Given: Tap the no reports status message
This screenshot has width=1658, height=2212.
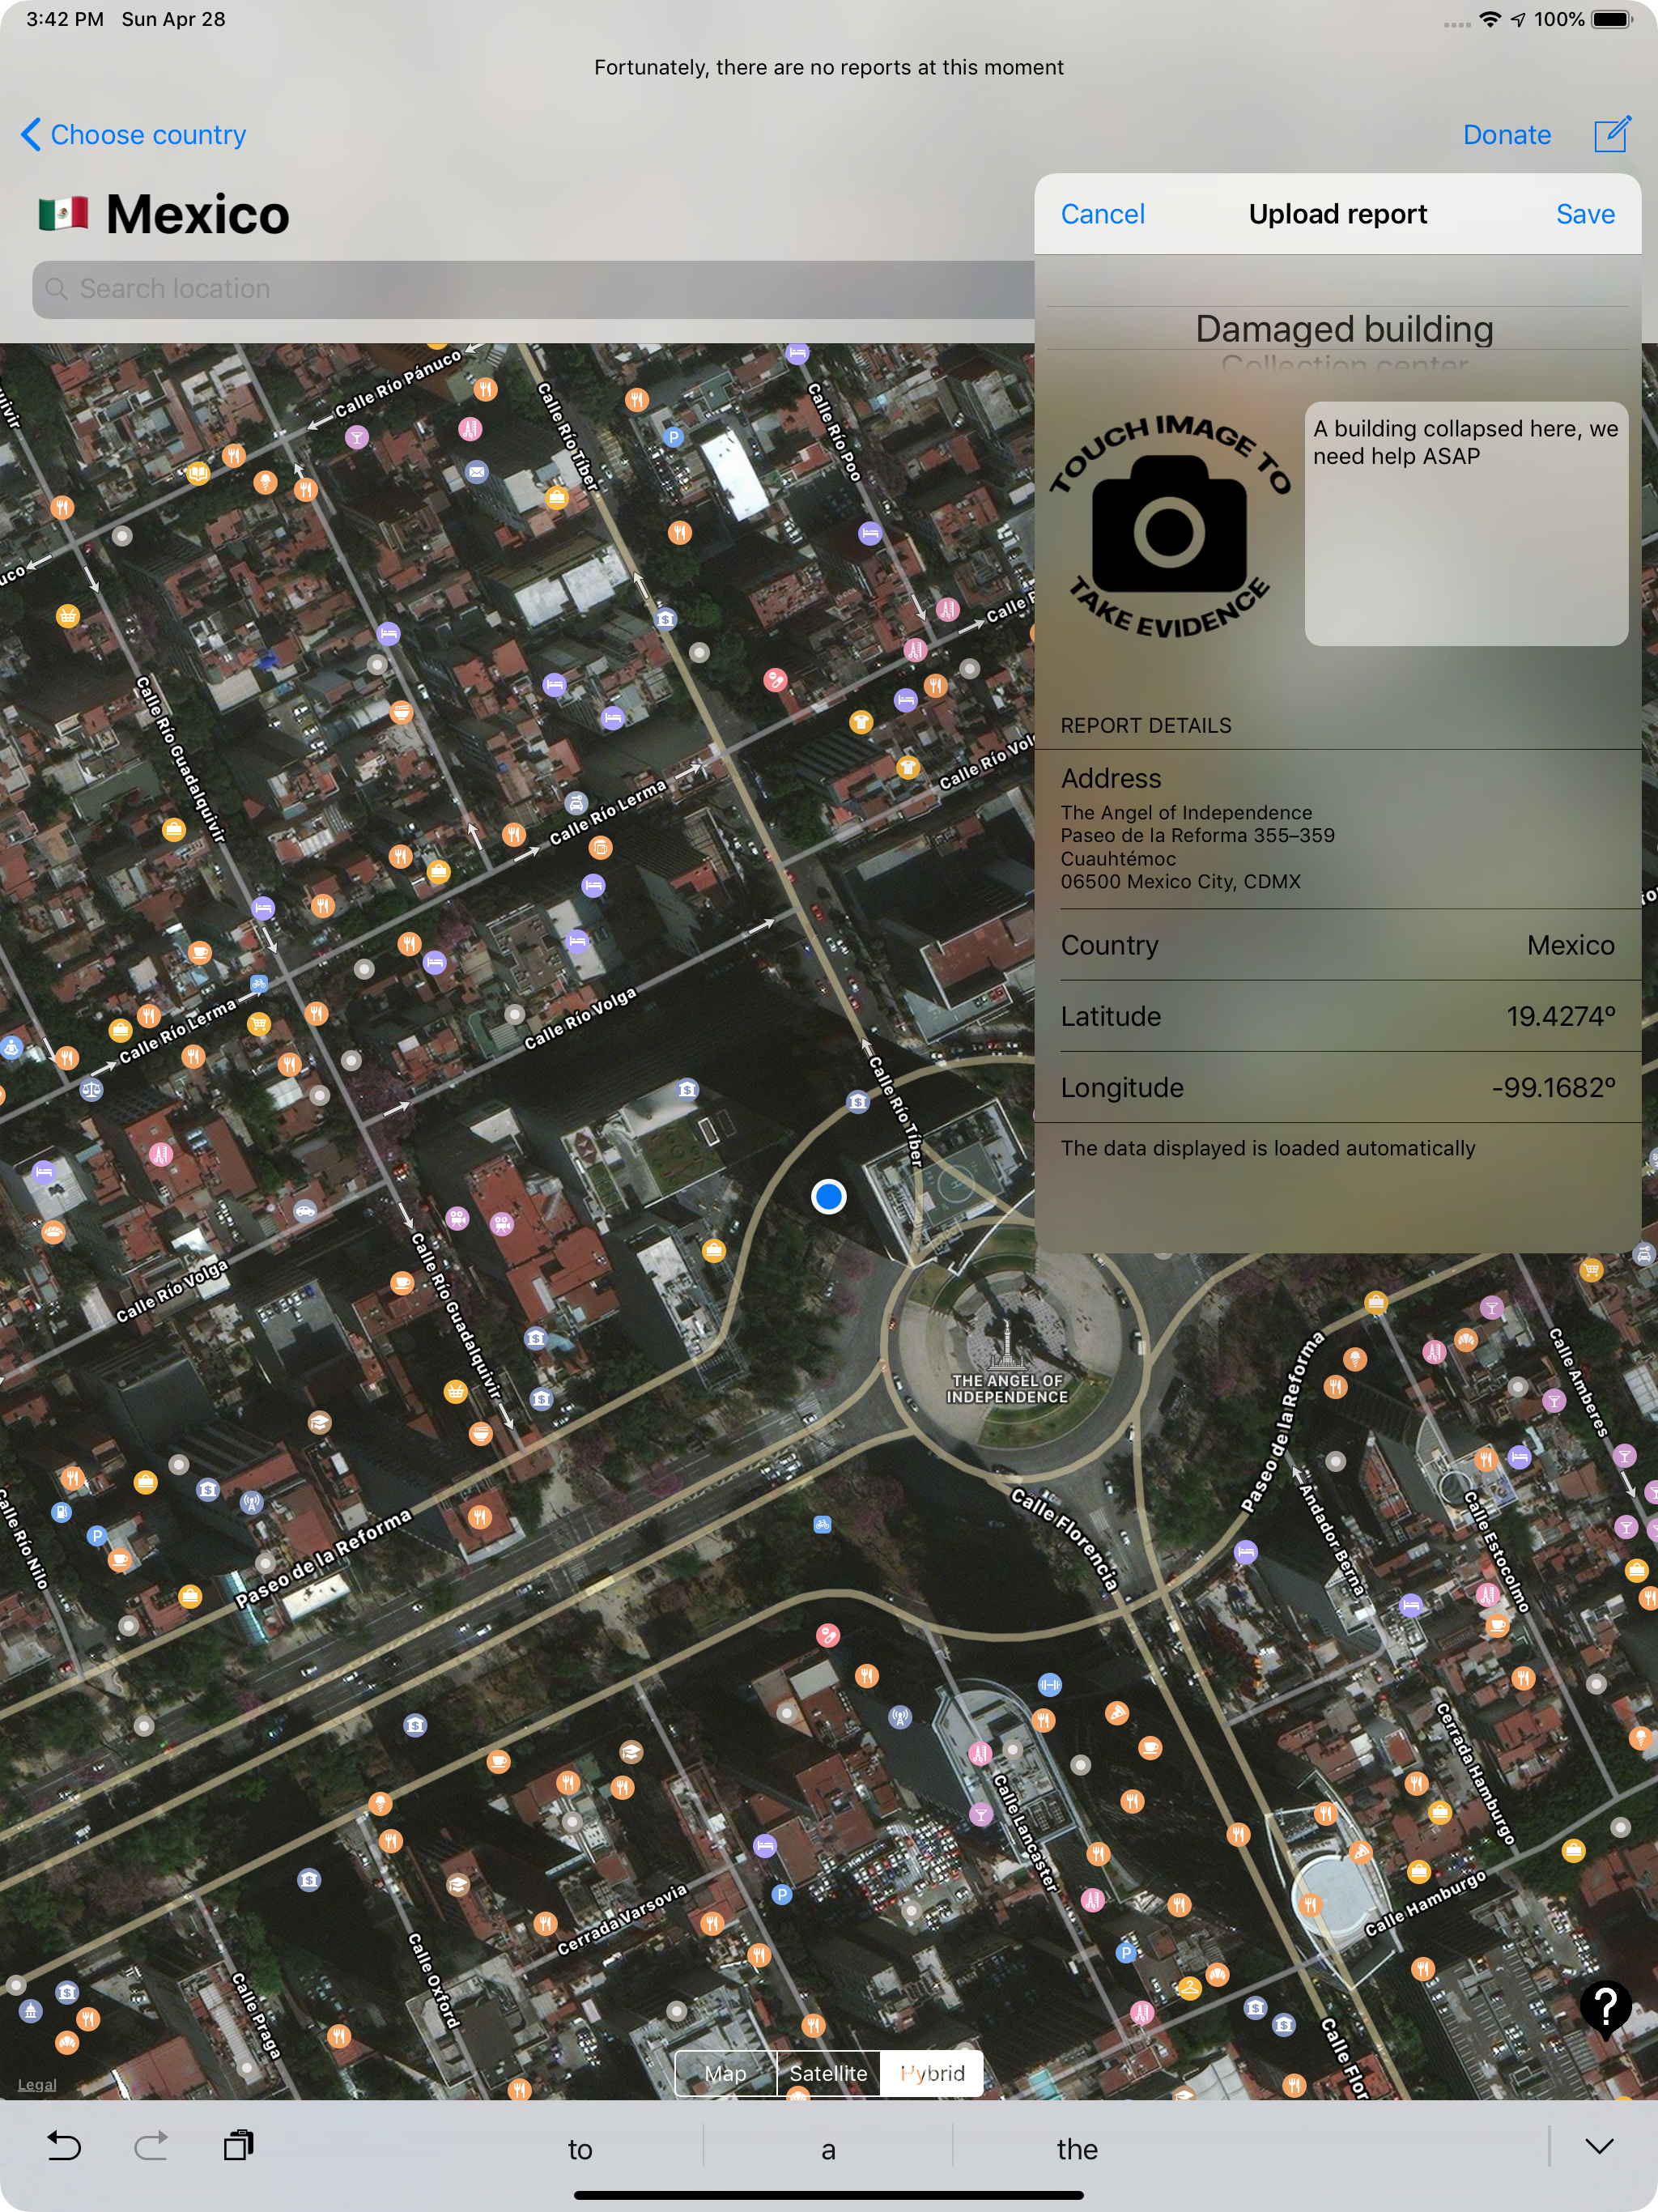Looking at the screenshot, I should (829, 67).
